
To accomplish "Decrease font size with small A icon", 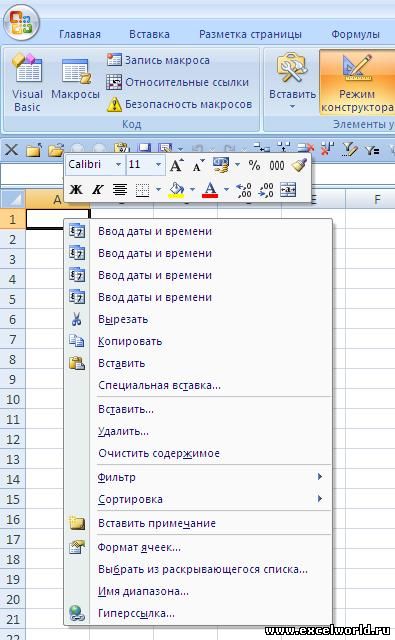I will (x=198, y=165).
